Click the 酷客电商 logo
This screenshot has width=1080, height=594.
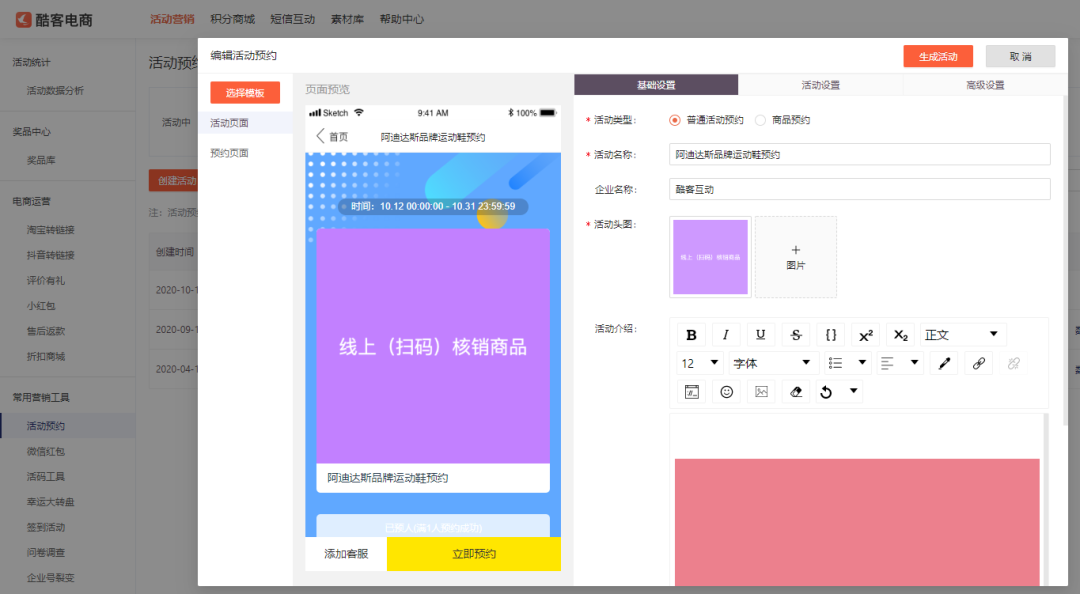point(54,20)
